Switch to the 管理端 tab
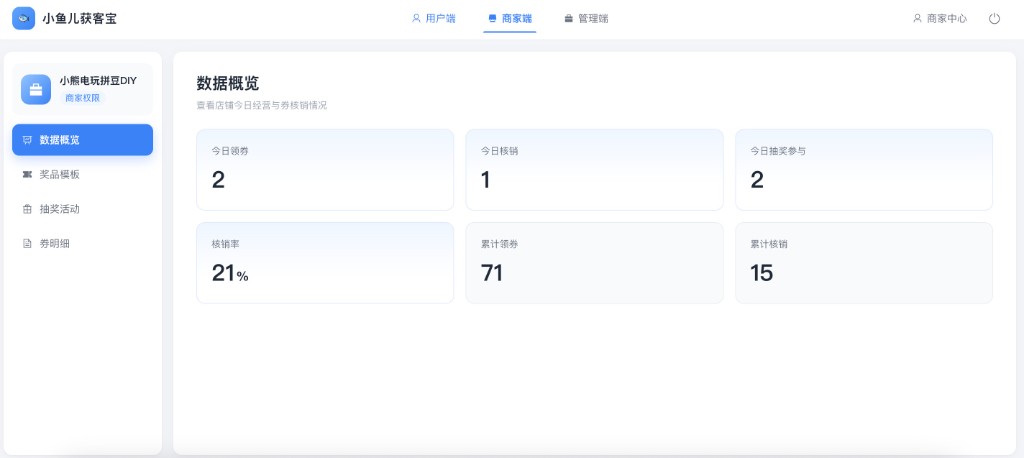Screen dimensions: 1024x458 [586, 18]
